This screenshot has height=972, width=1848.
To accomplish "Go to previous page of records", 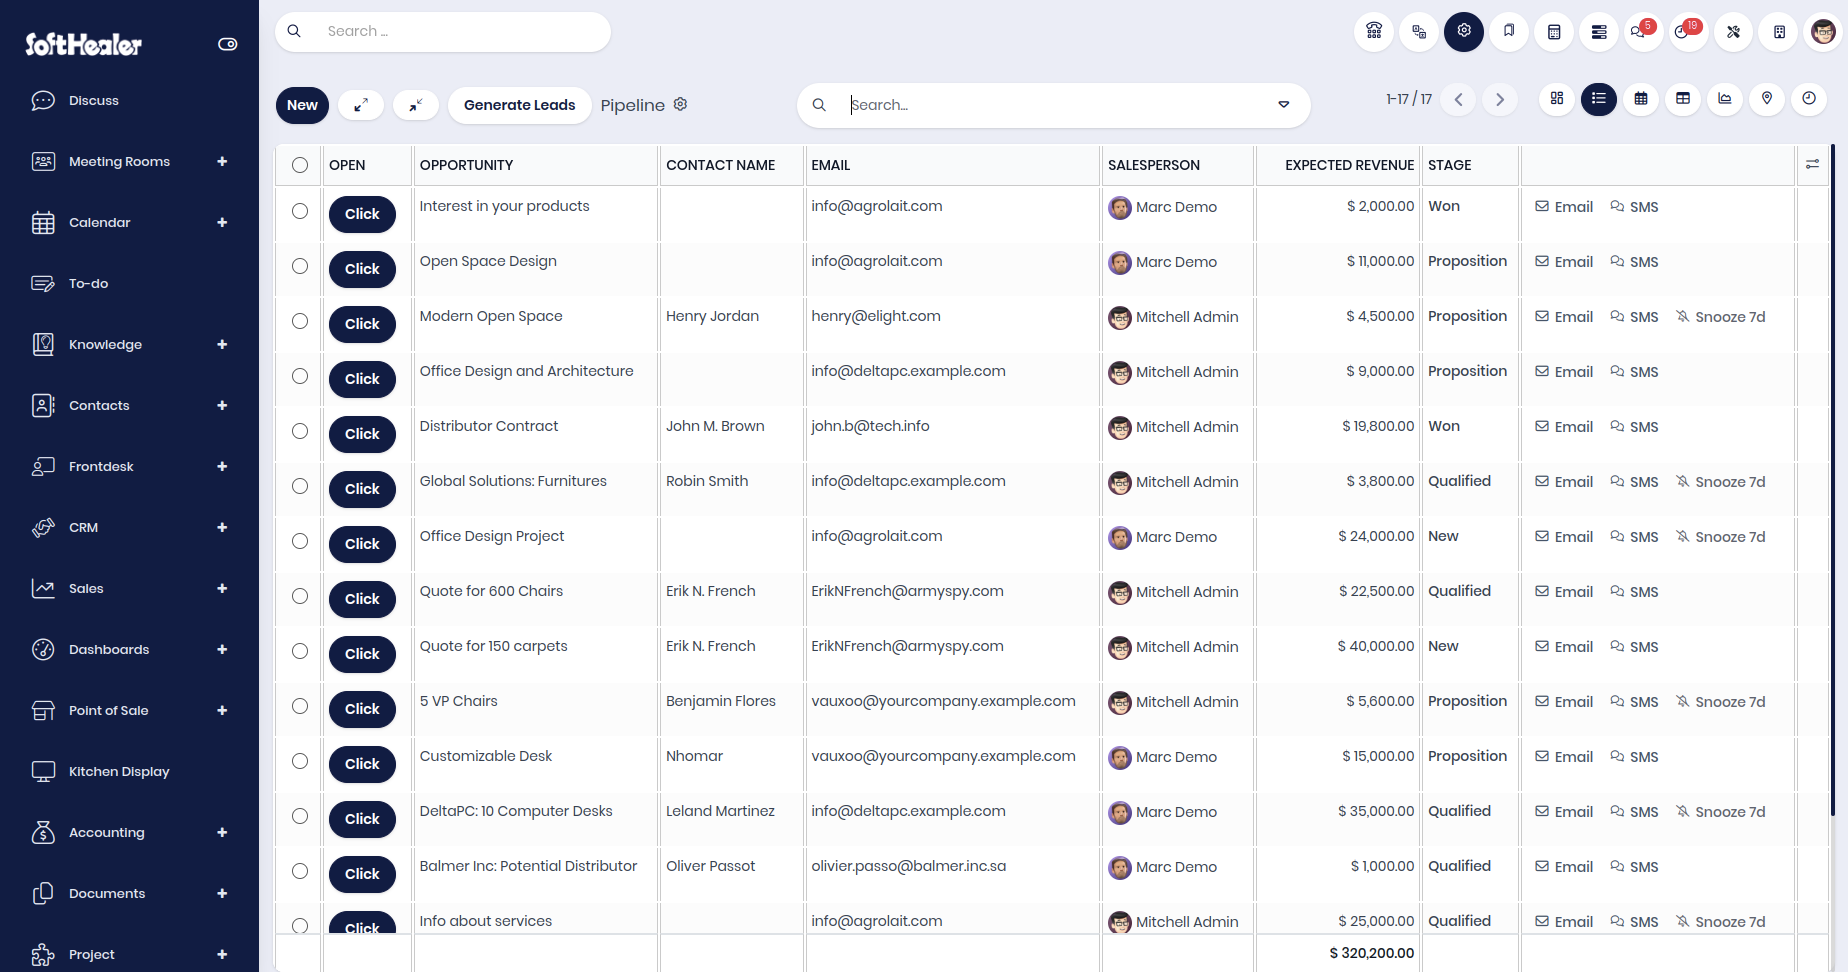I will [1459, 99].
